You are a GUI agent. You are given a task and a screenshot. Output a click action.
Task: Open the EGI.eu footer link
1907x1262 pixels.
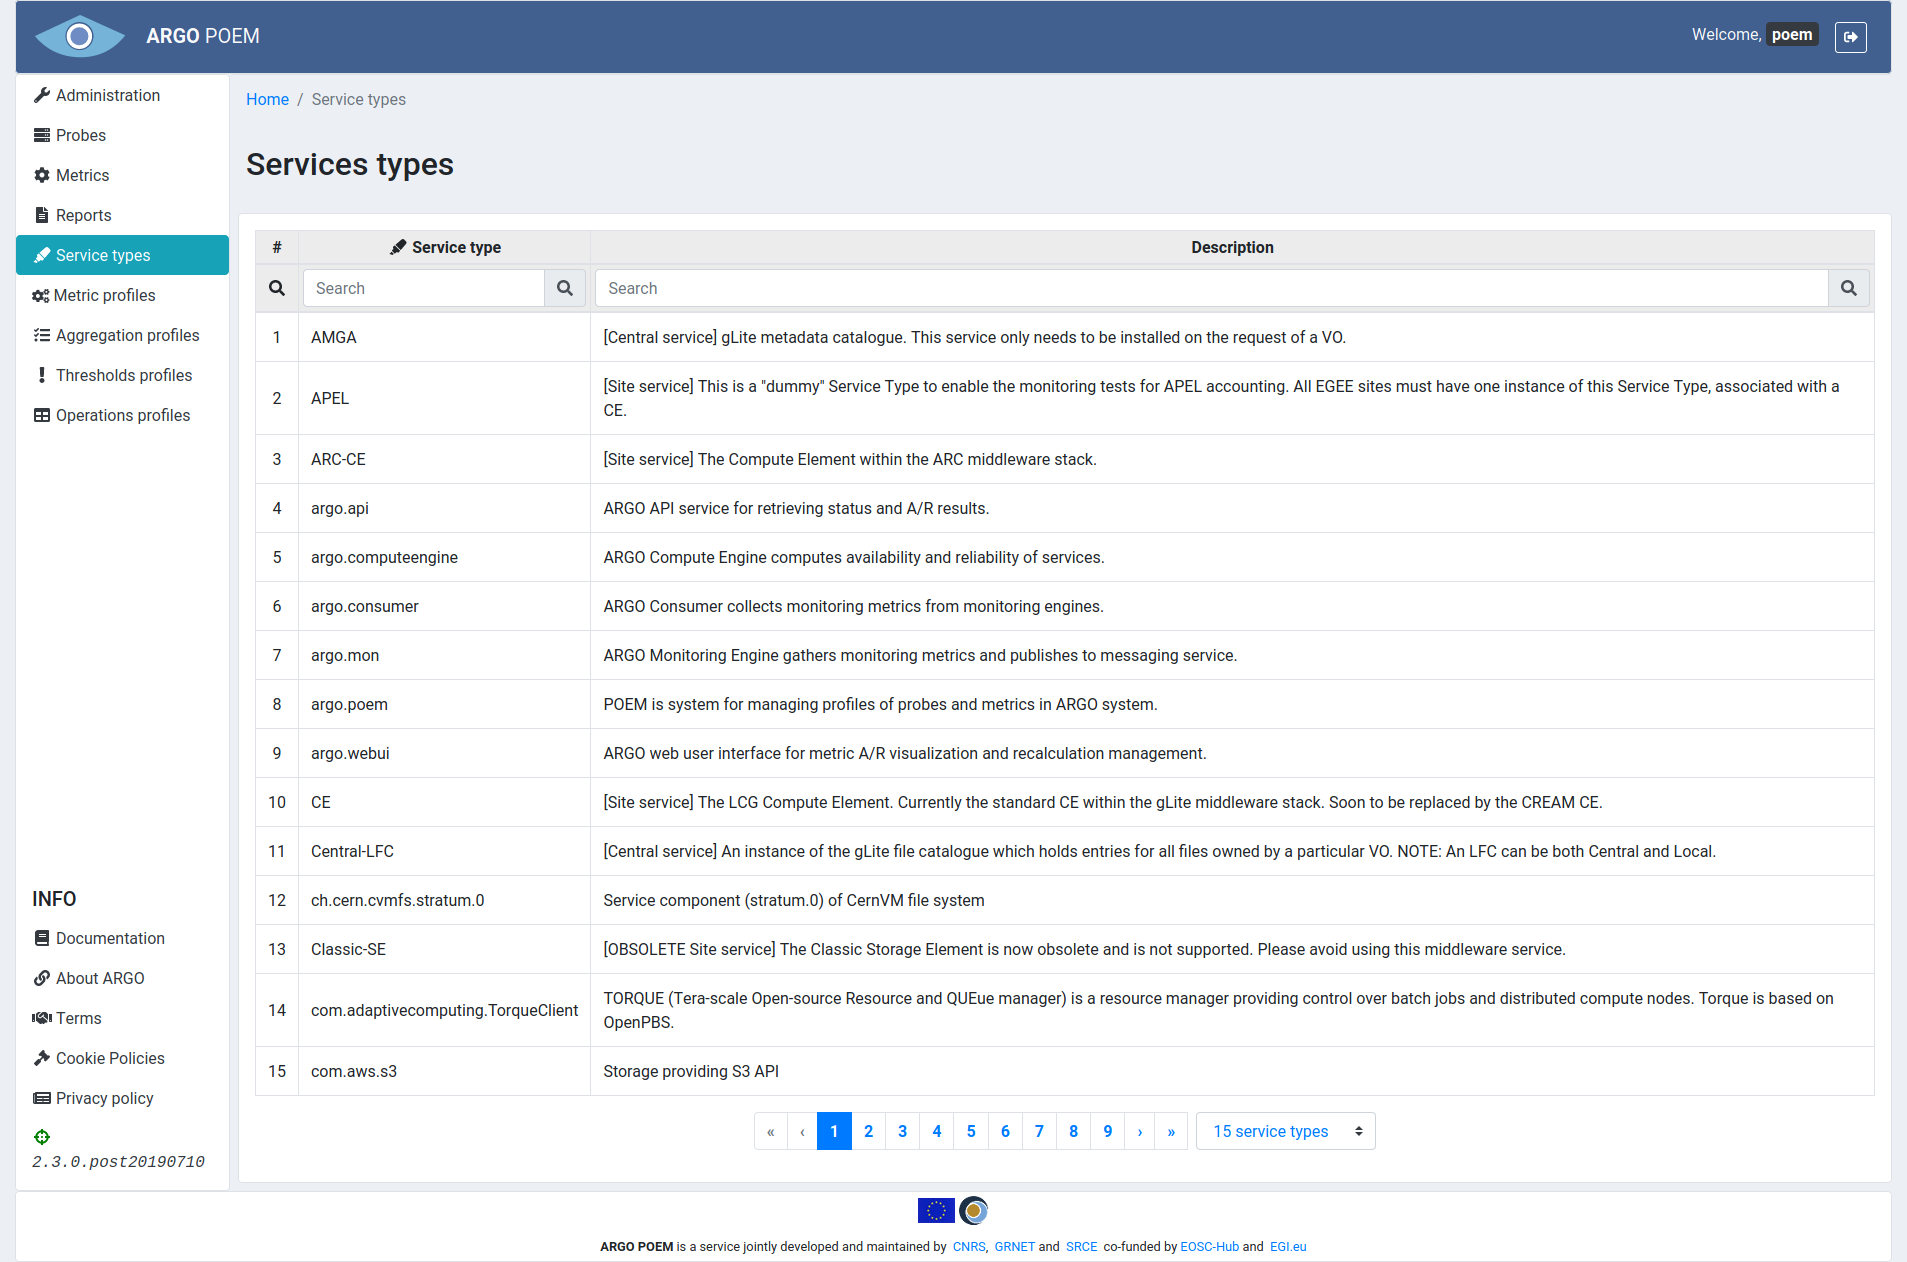point(1288,1247)
